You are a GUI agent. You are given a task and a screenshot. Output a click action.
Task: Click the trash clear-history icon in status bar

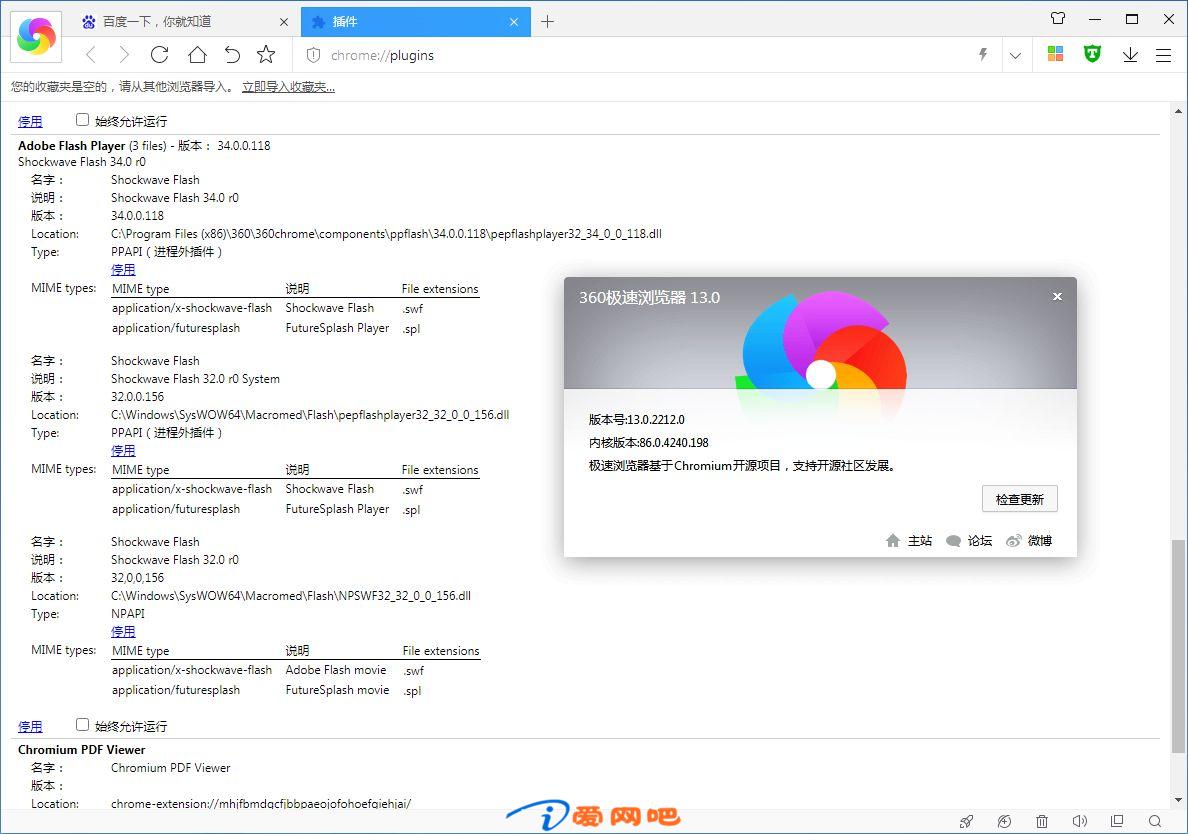coord(1042,821)
